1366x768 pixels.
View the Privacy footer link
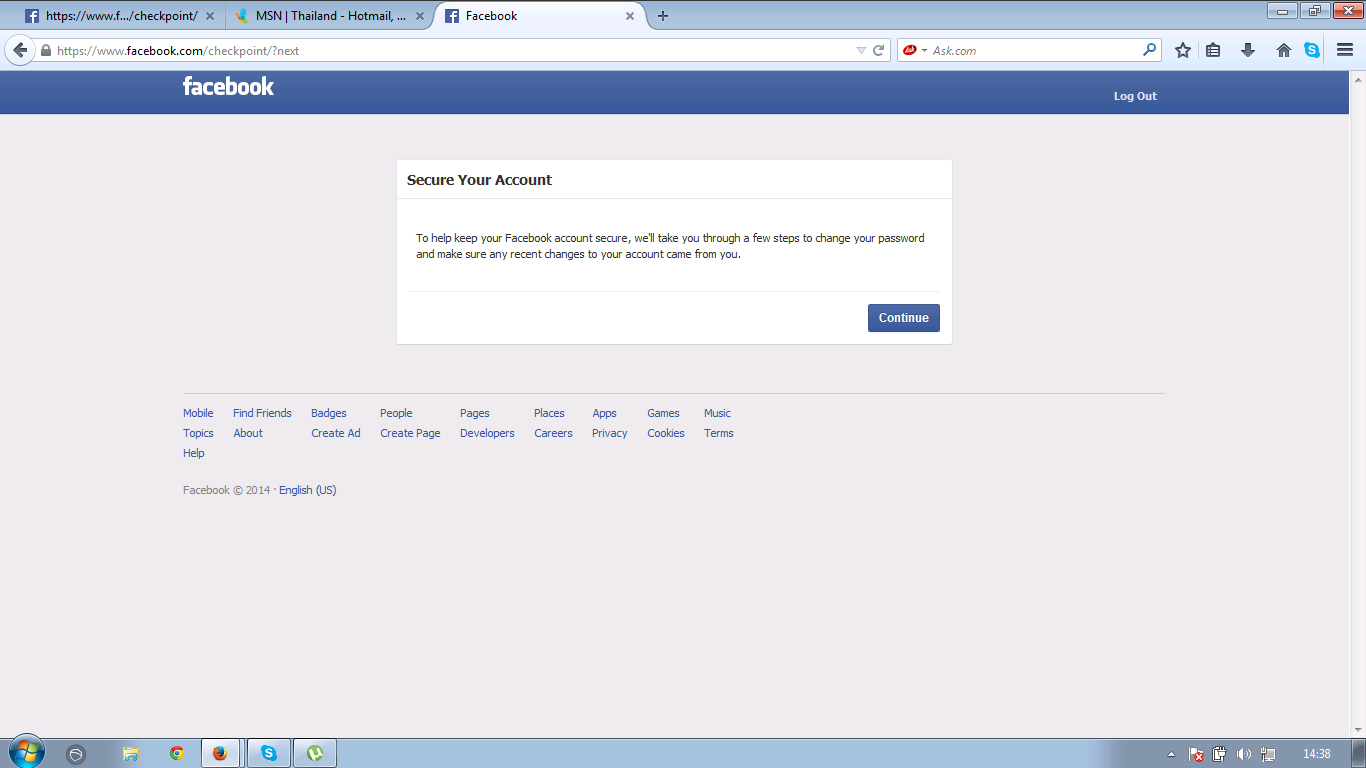point(610,433)
